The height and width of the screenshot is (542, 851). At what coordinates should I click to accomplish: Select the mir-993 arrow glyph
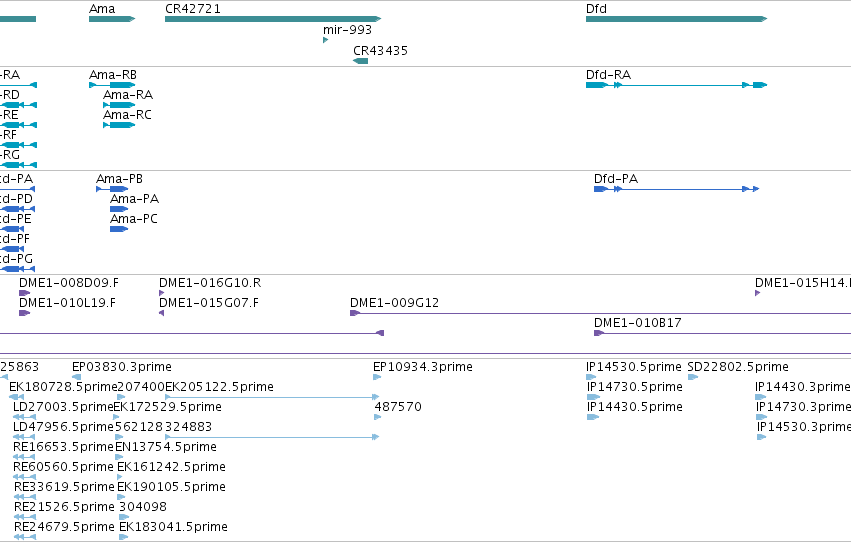pos(326,40)
